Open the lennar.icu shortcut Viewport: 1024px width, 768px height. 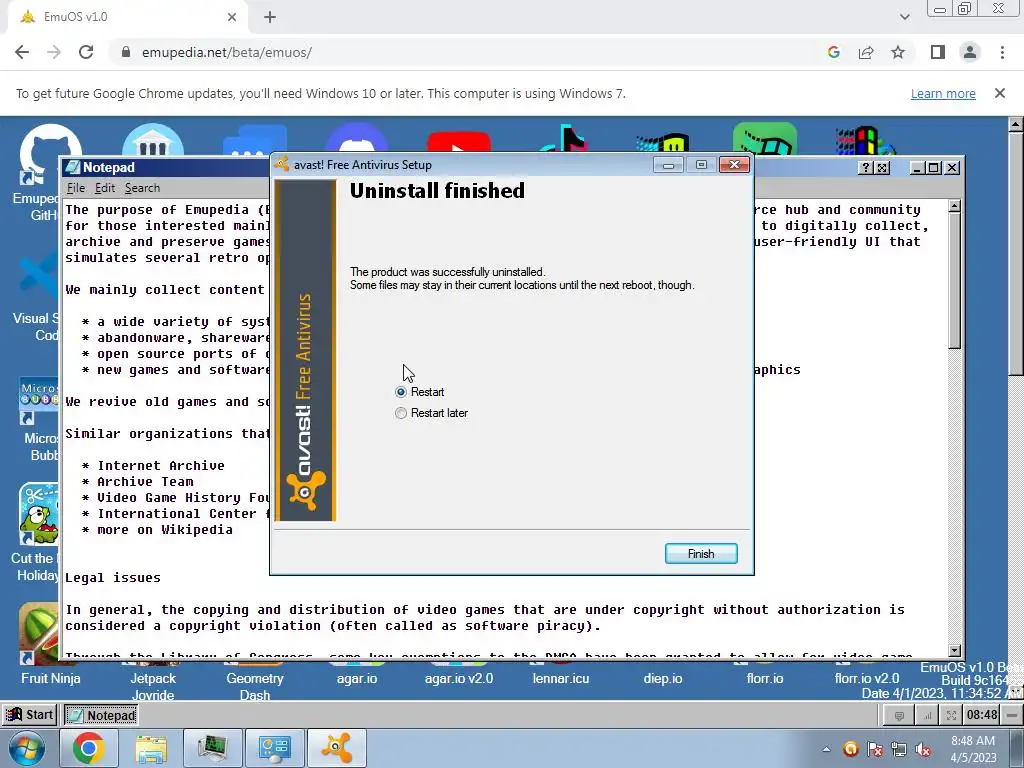click(x=560, y=679)
